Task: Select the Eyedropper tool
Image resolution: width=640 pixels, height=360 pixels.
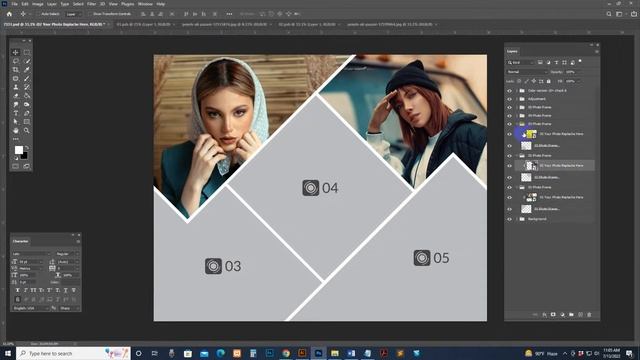Action: click(x=27, y=70)
